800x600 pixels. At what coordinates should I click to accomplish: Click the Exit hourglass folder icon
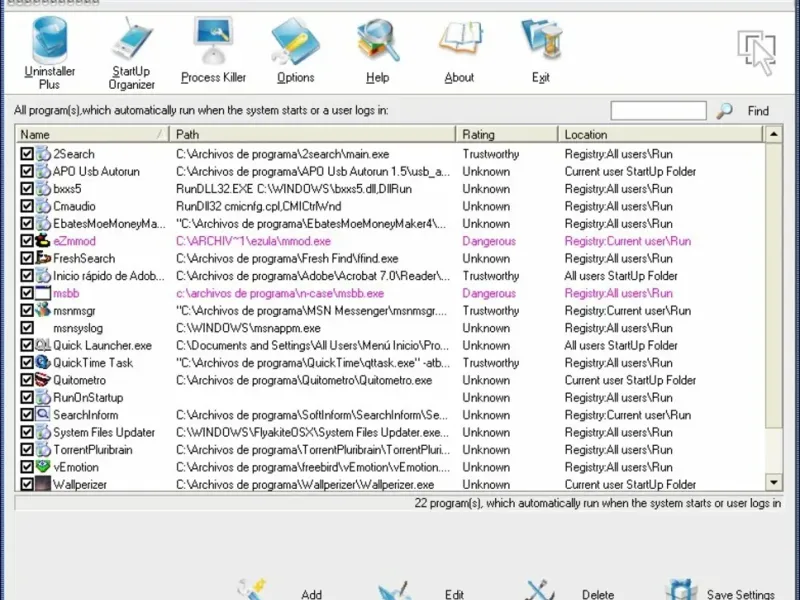(x=541, y=39)
